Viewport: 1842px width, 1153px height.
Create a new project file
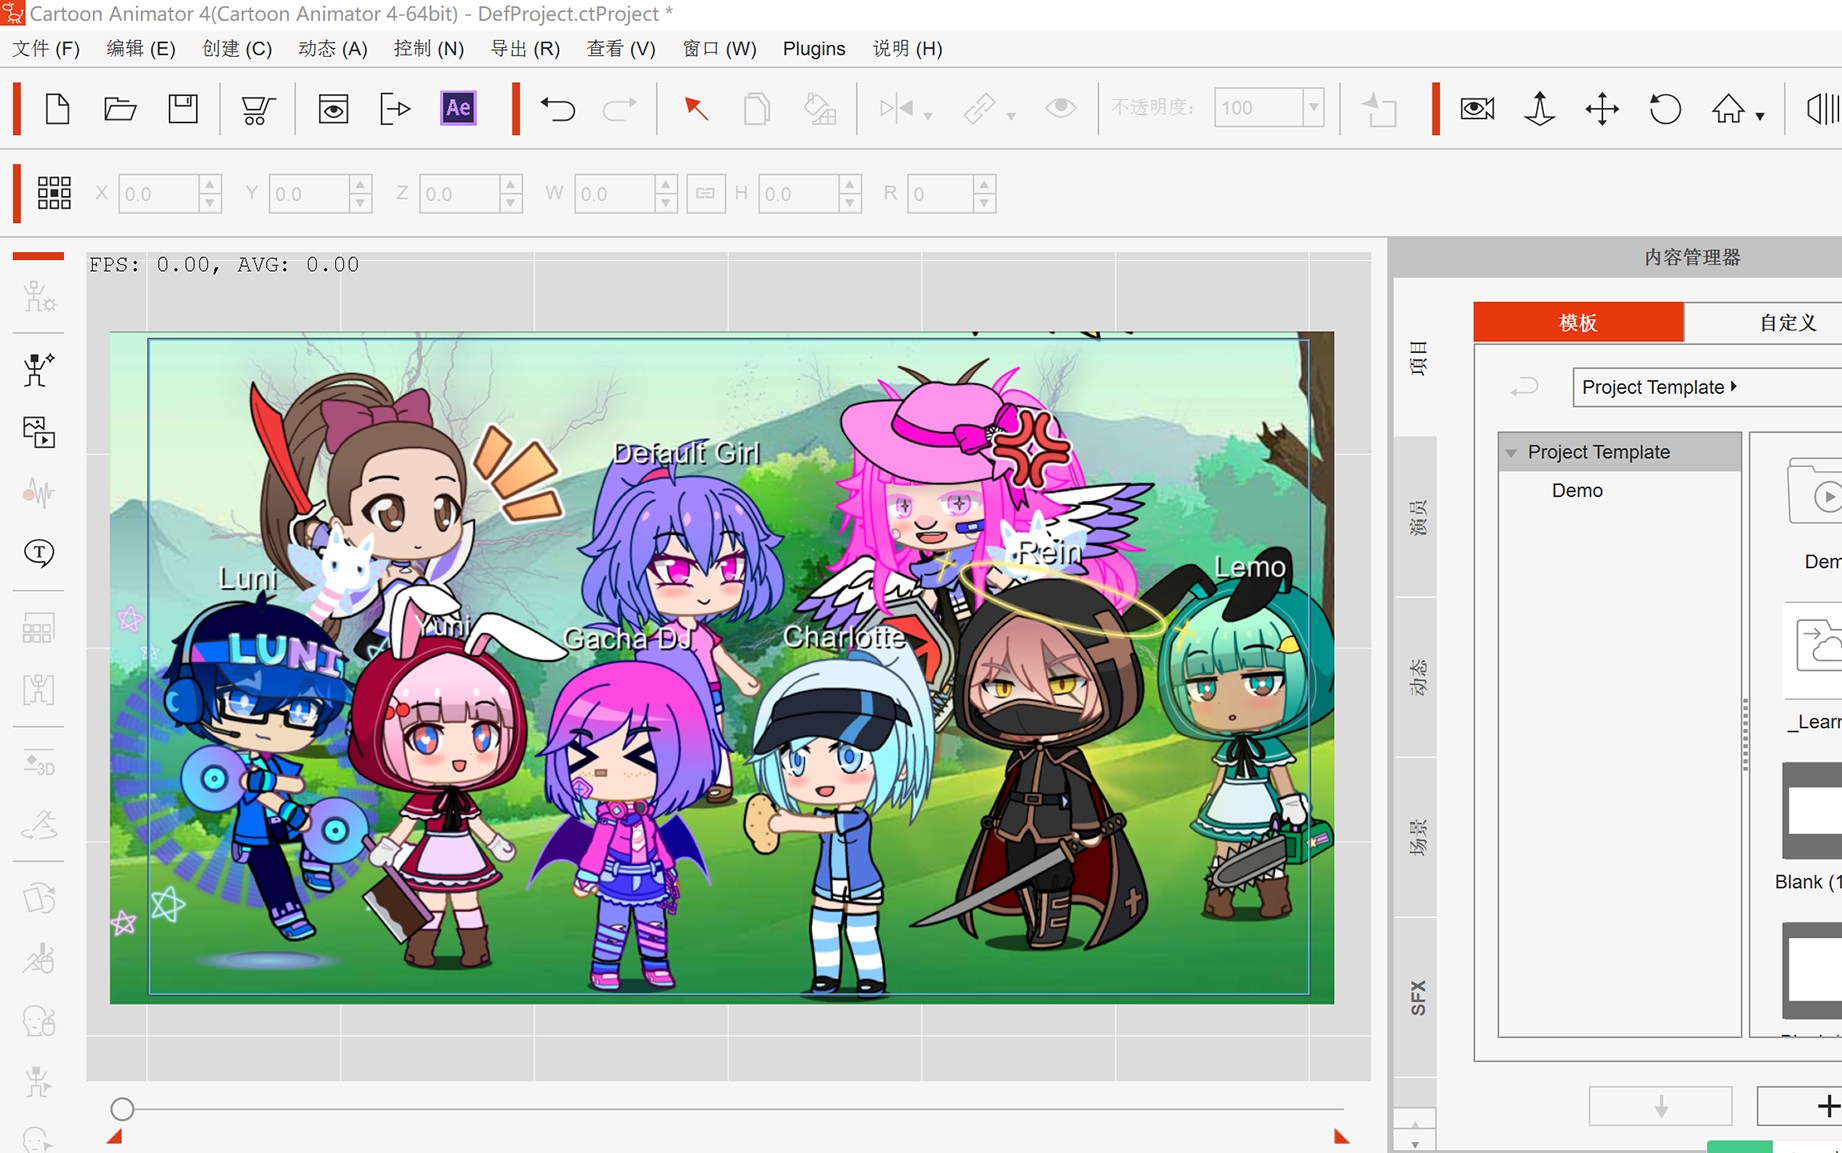57,108
